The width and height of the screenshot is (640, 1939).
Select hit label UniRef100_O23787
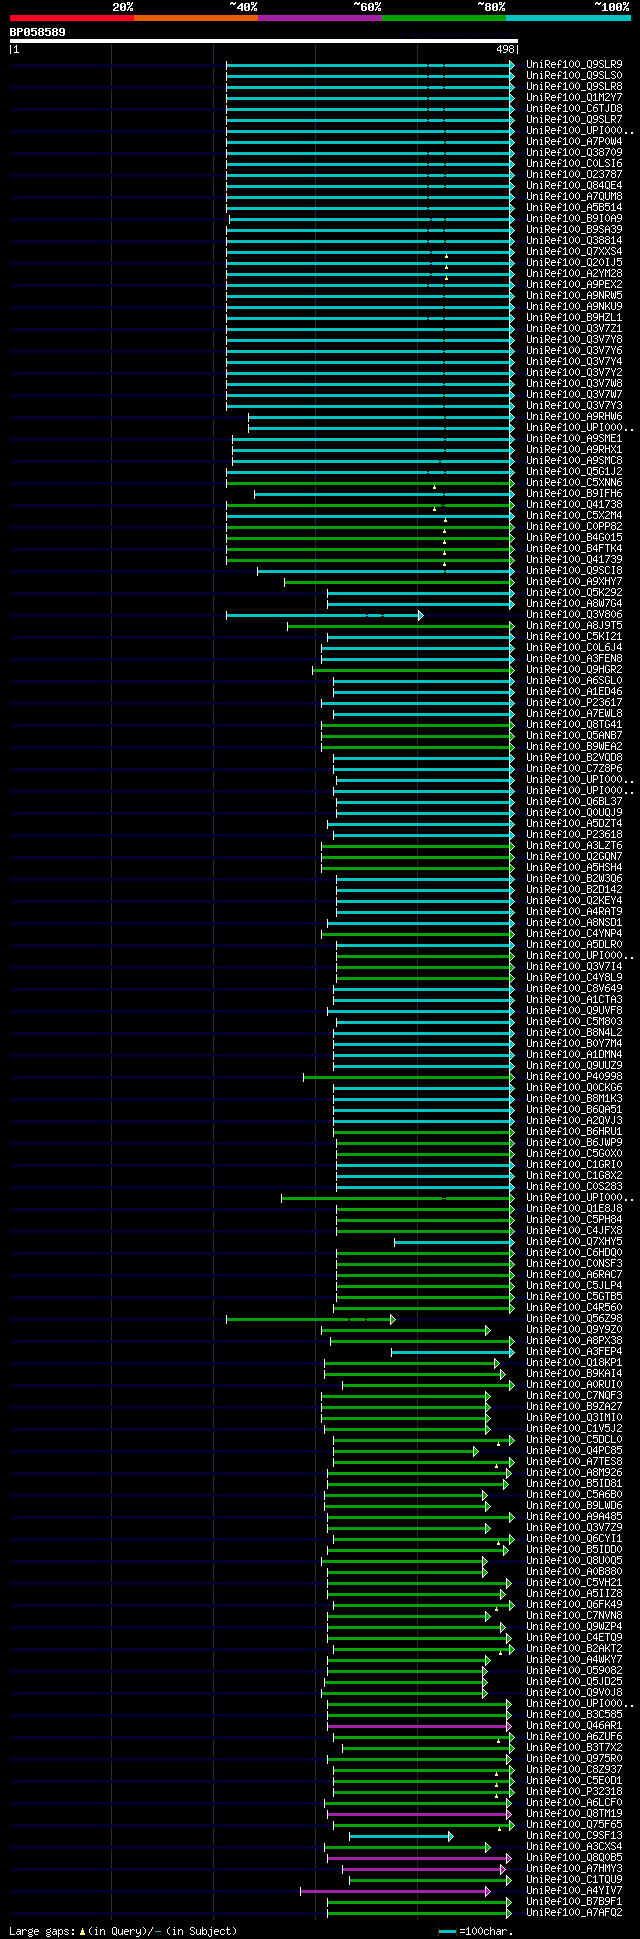click(x=574, y=174)
